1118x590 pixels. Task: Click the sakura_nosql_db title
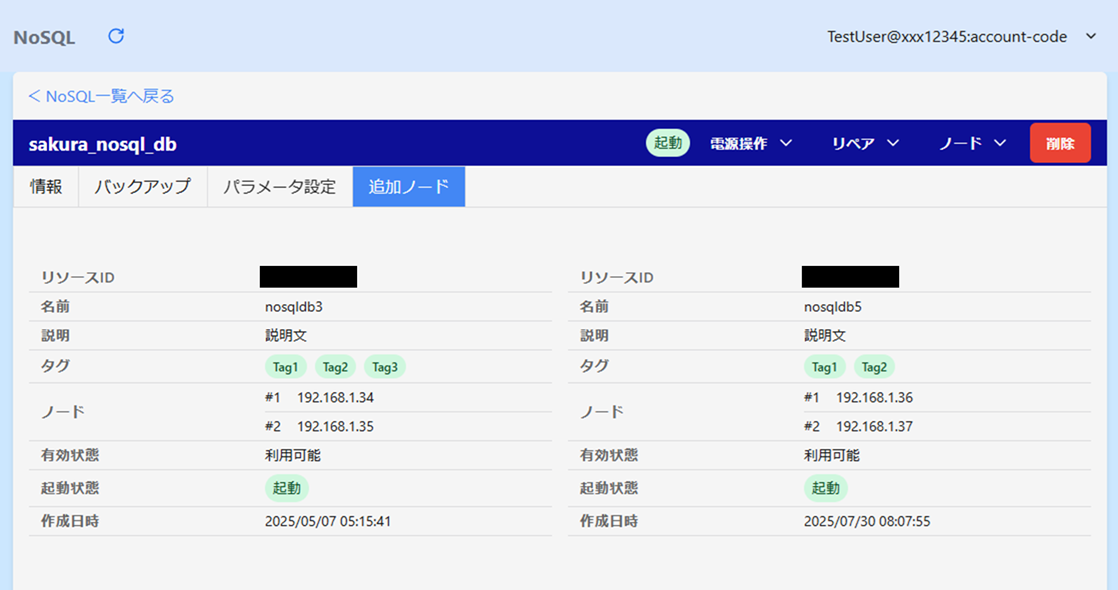tap(103, 144)
